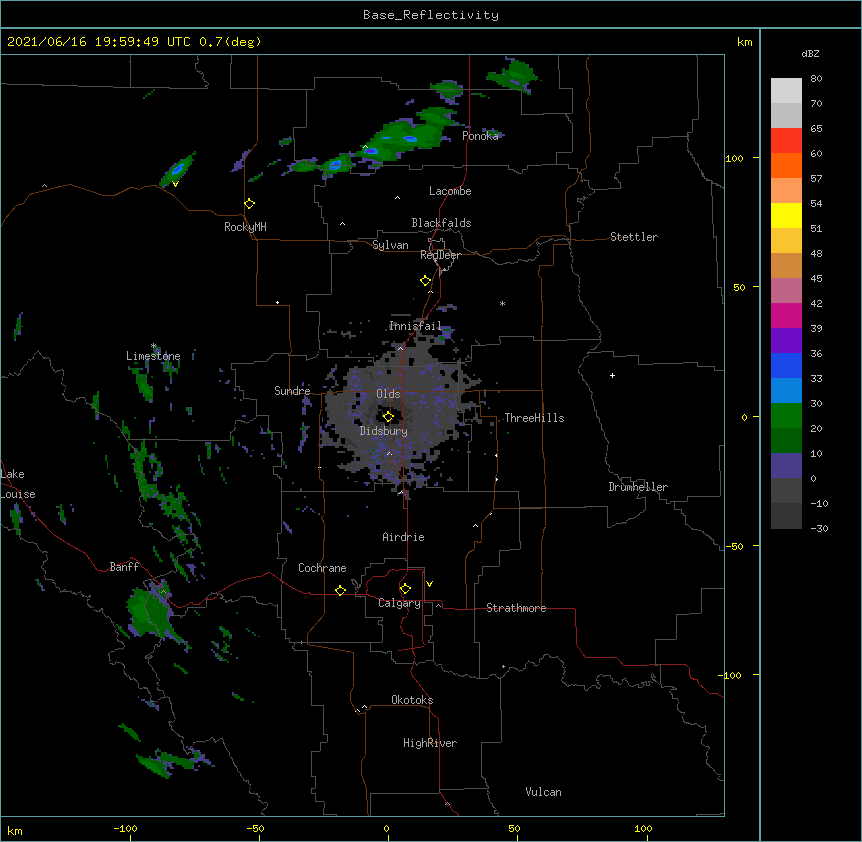This screenshot has height=842, width=862.
Task: Click the RockyMH map label
Action: coord(245,227)
